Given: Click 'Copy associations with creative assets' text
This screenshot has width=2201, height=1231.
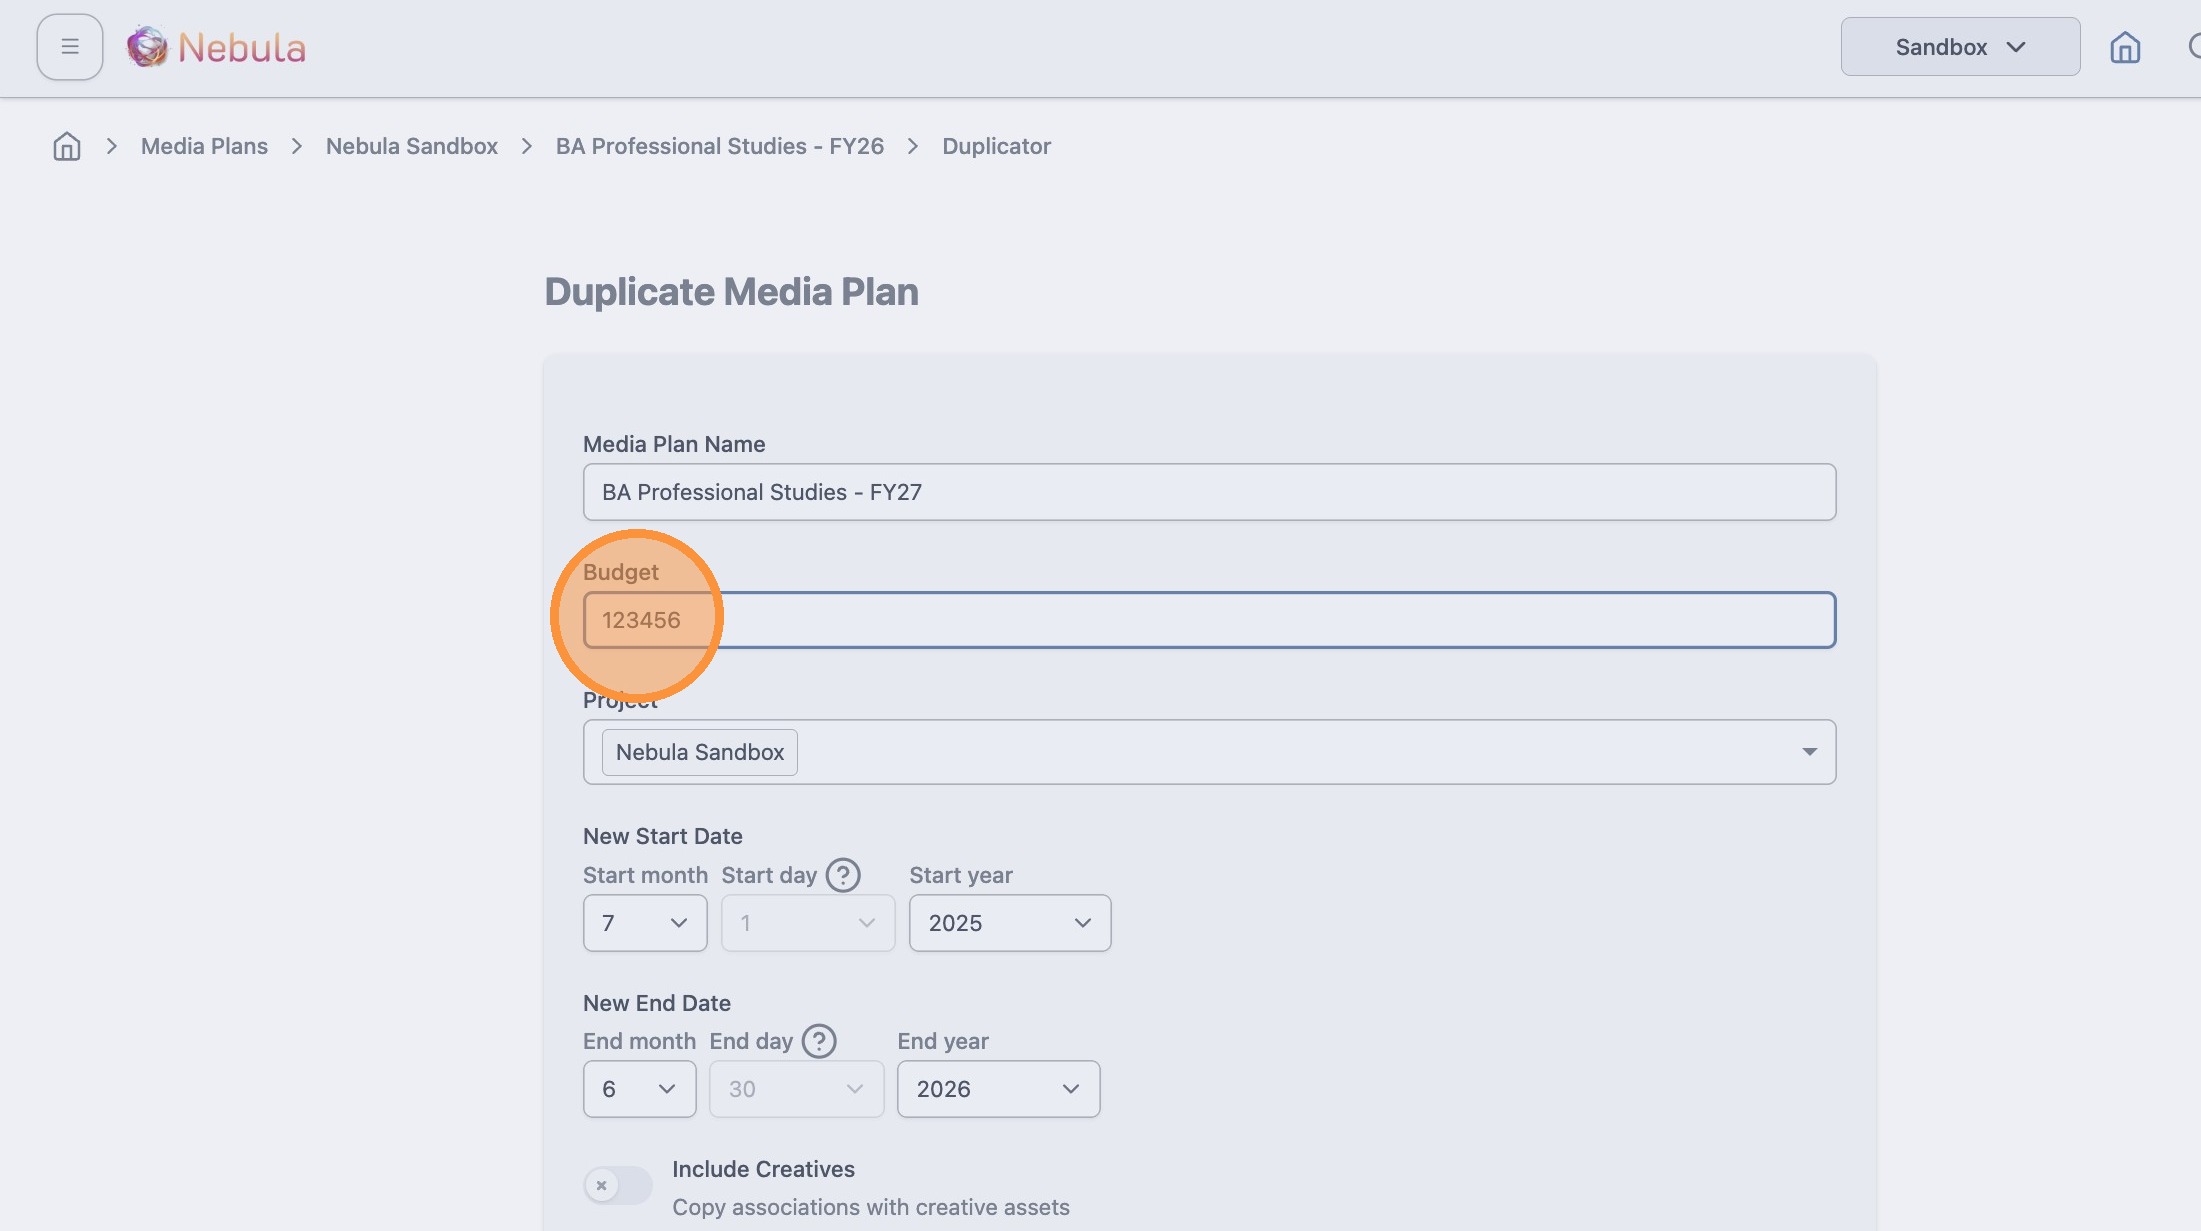Looking at the screenshot, I should point(870,1207).
